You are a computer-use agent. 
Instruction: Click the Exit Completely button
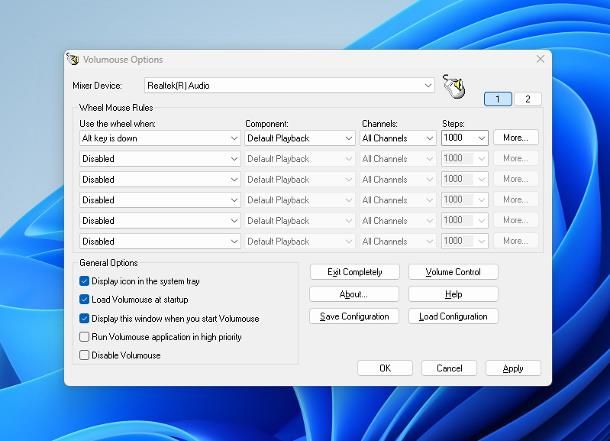click(x=354, y=272)
